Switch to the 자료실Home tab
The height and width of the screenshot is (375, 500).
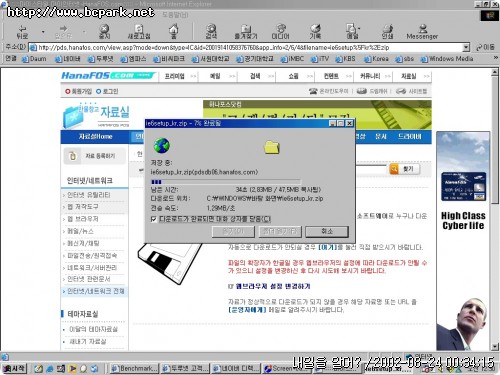[x=95, y=137]
